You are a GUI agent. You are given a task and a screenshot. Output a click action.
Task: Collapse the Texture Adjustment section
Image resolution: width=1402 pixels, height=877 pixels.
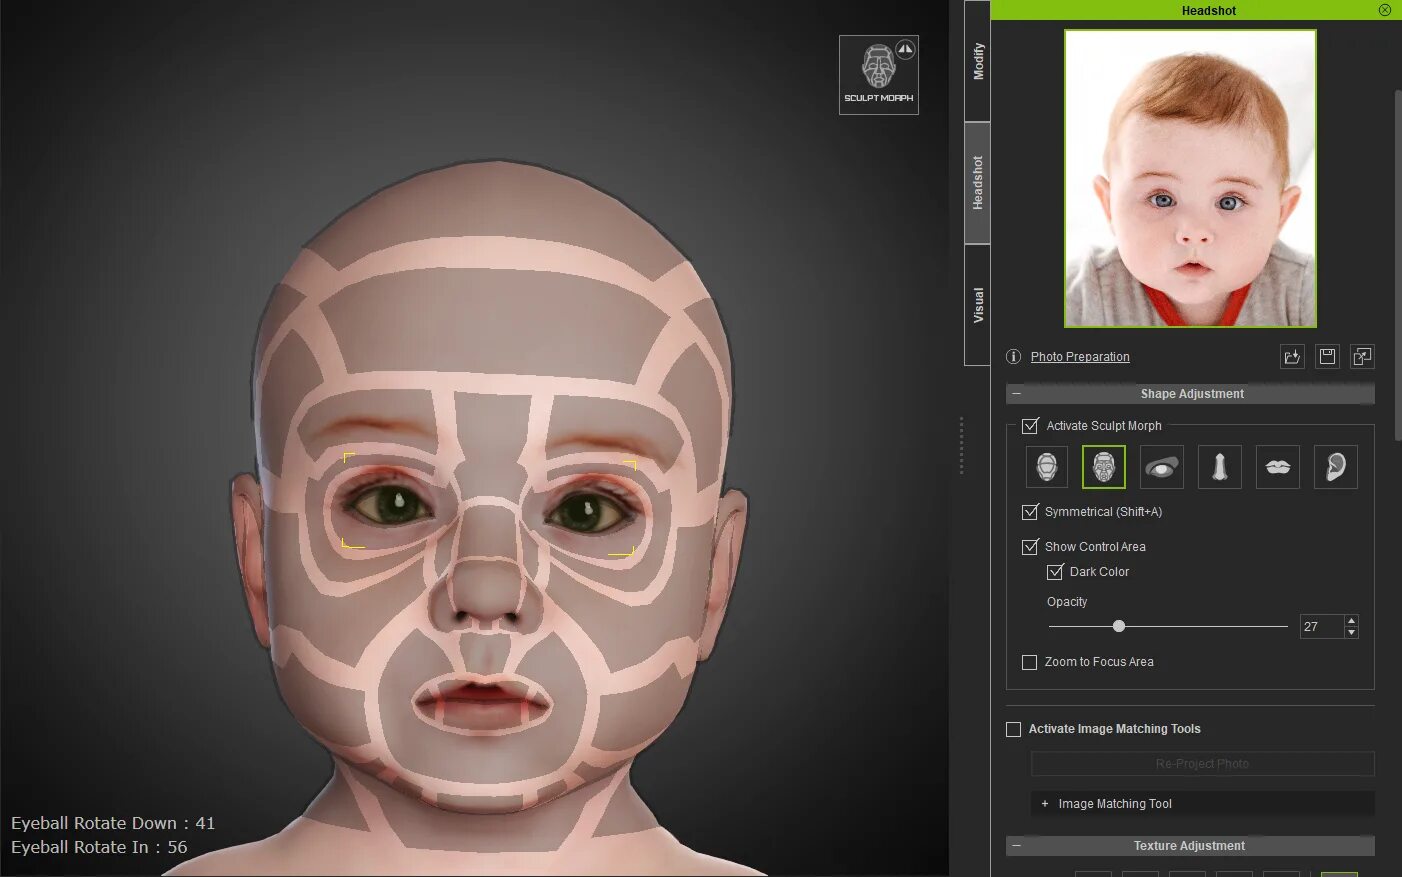coord(1014,845)
